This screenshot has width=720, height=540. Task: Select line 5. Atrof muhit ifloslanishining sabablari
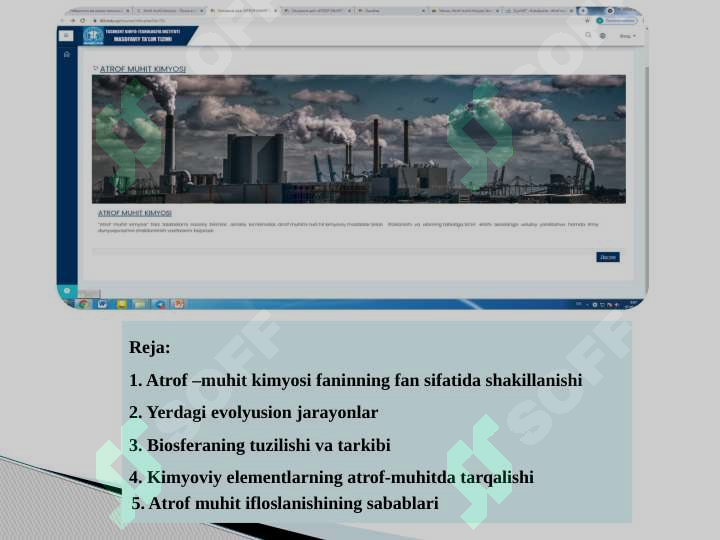[285, 503]
